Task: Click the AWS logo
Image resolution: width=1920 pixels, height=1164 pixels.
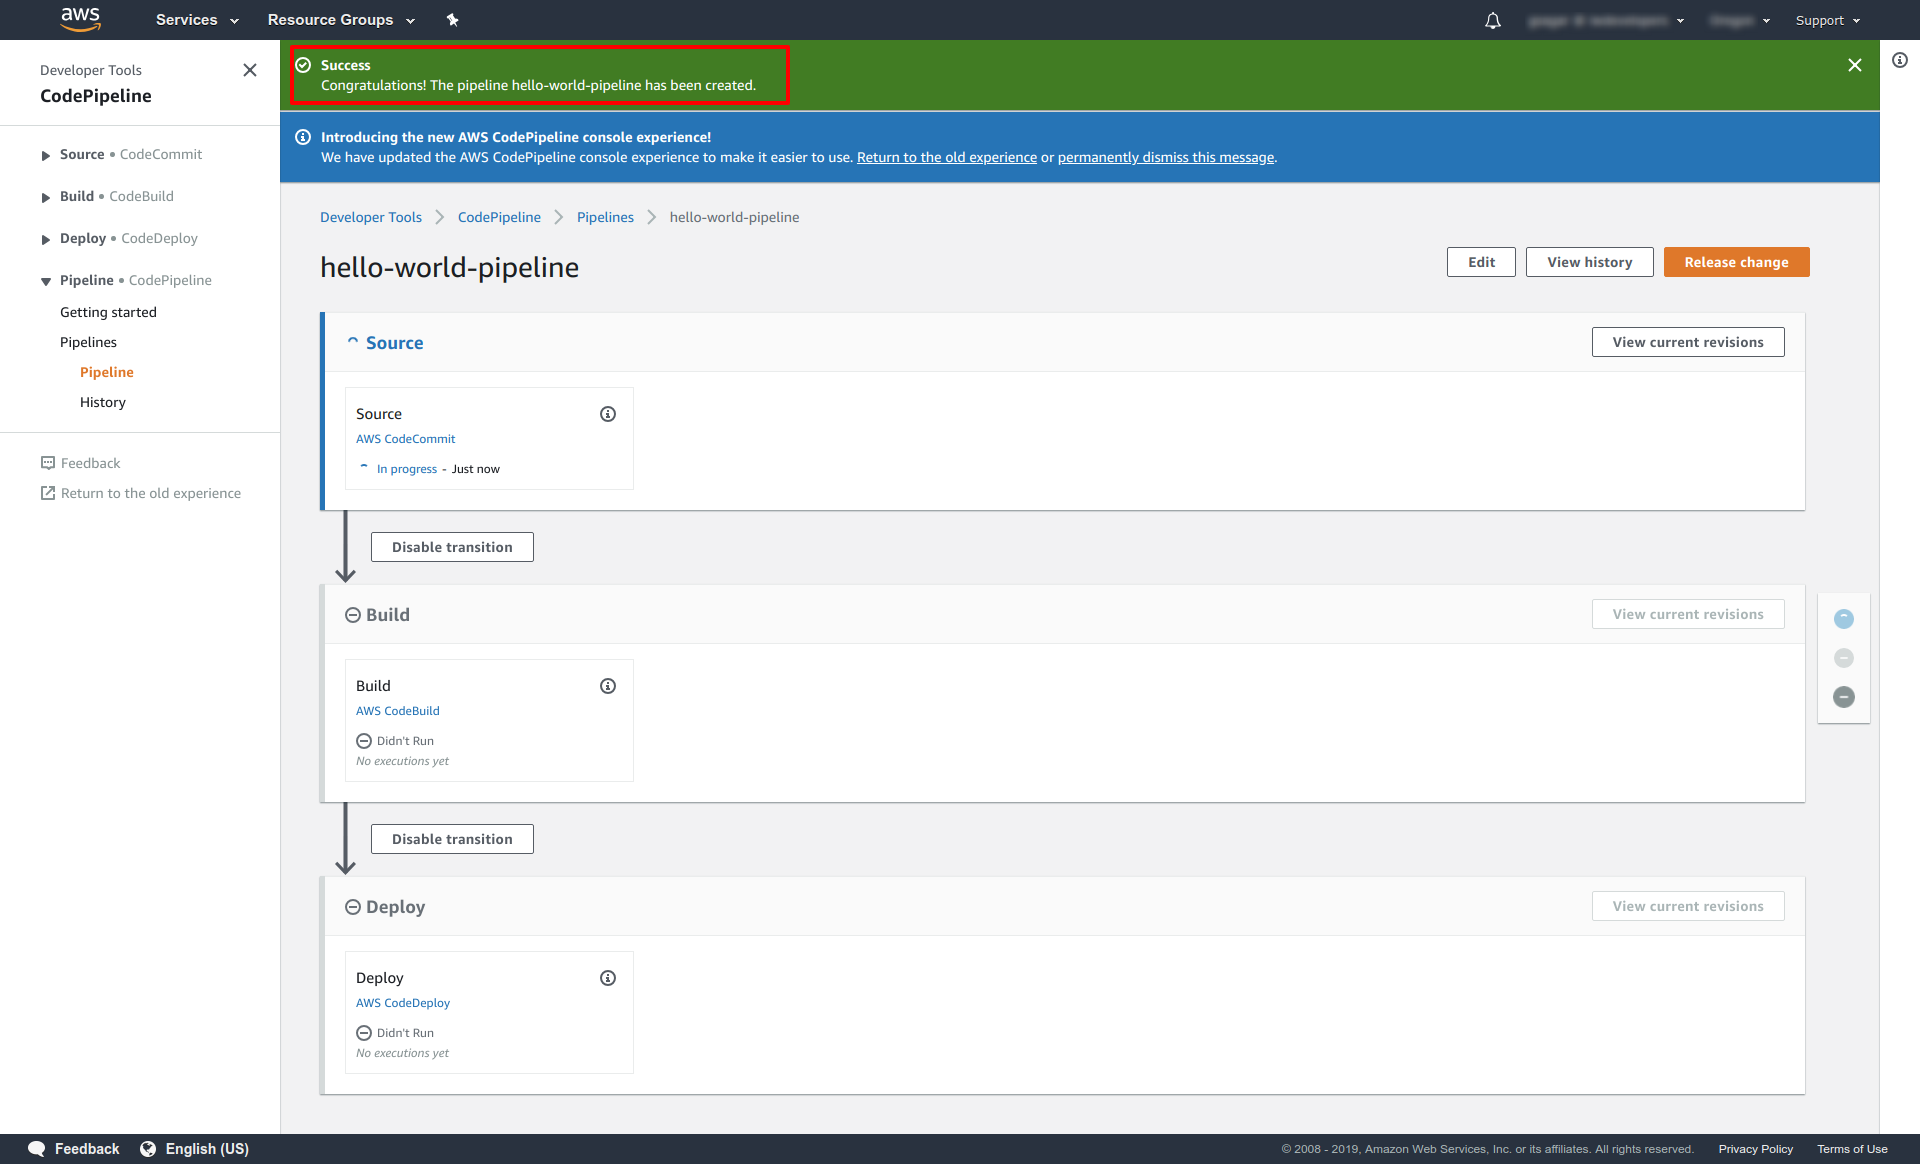Action: click(x=80, y=19)
